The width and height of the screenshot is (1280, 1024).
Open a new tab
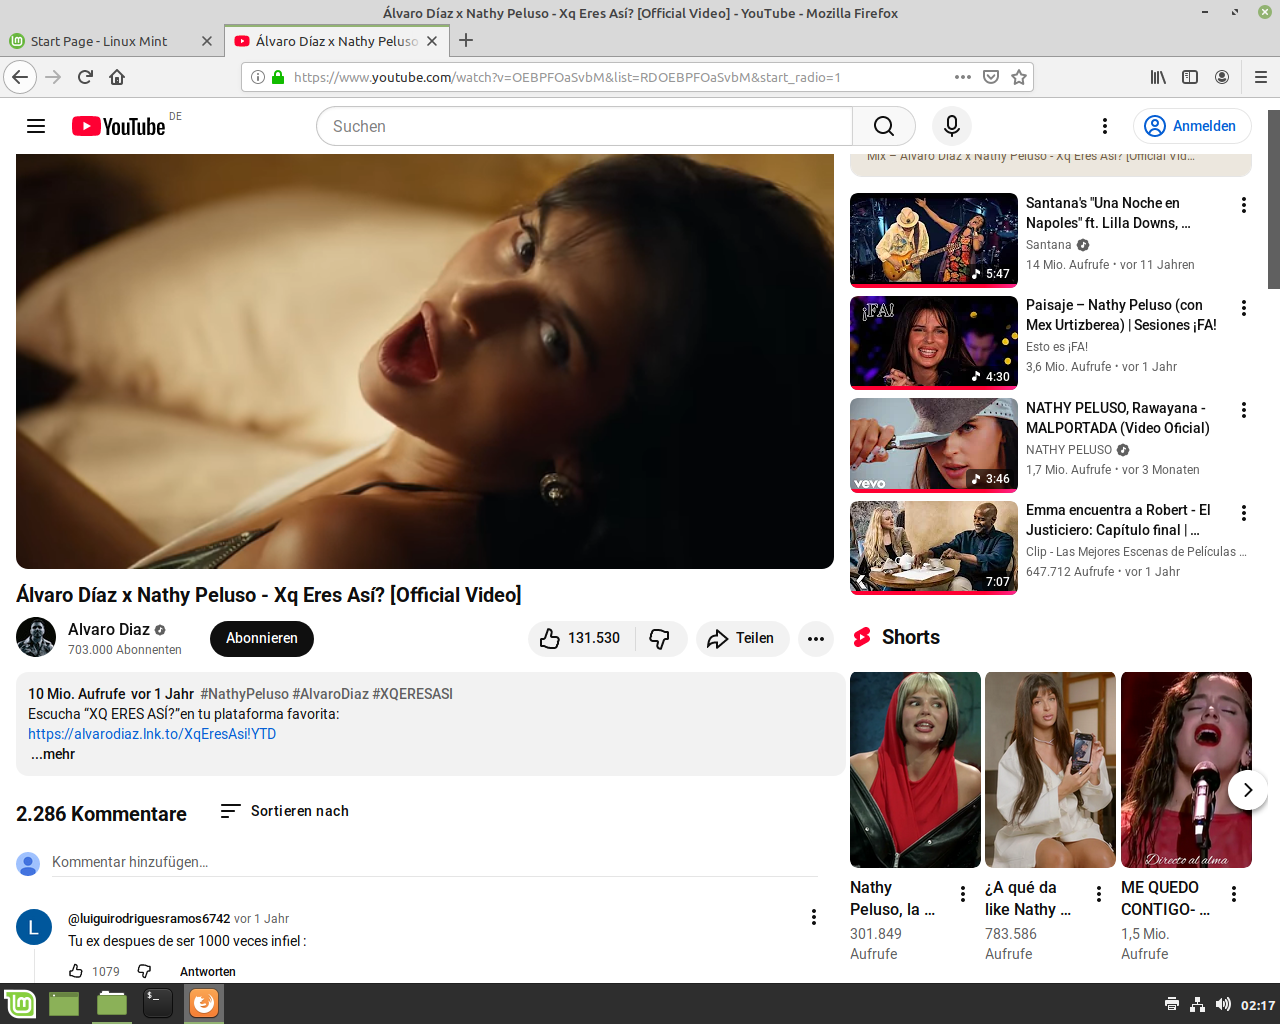click(x=466, y=41)
